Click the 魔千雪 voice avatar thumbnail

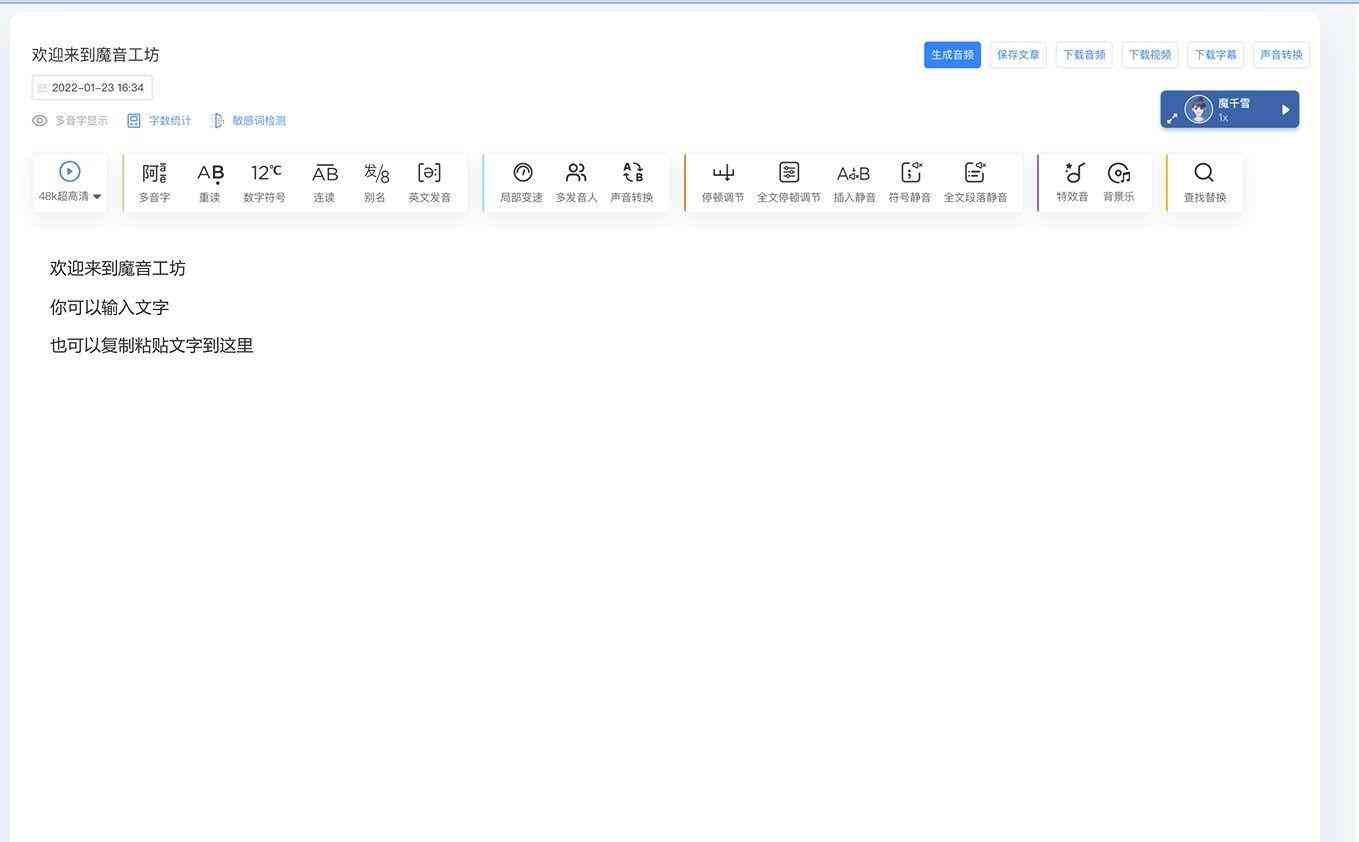tap(1198, 109)
